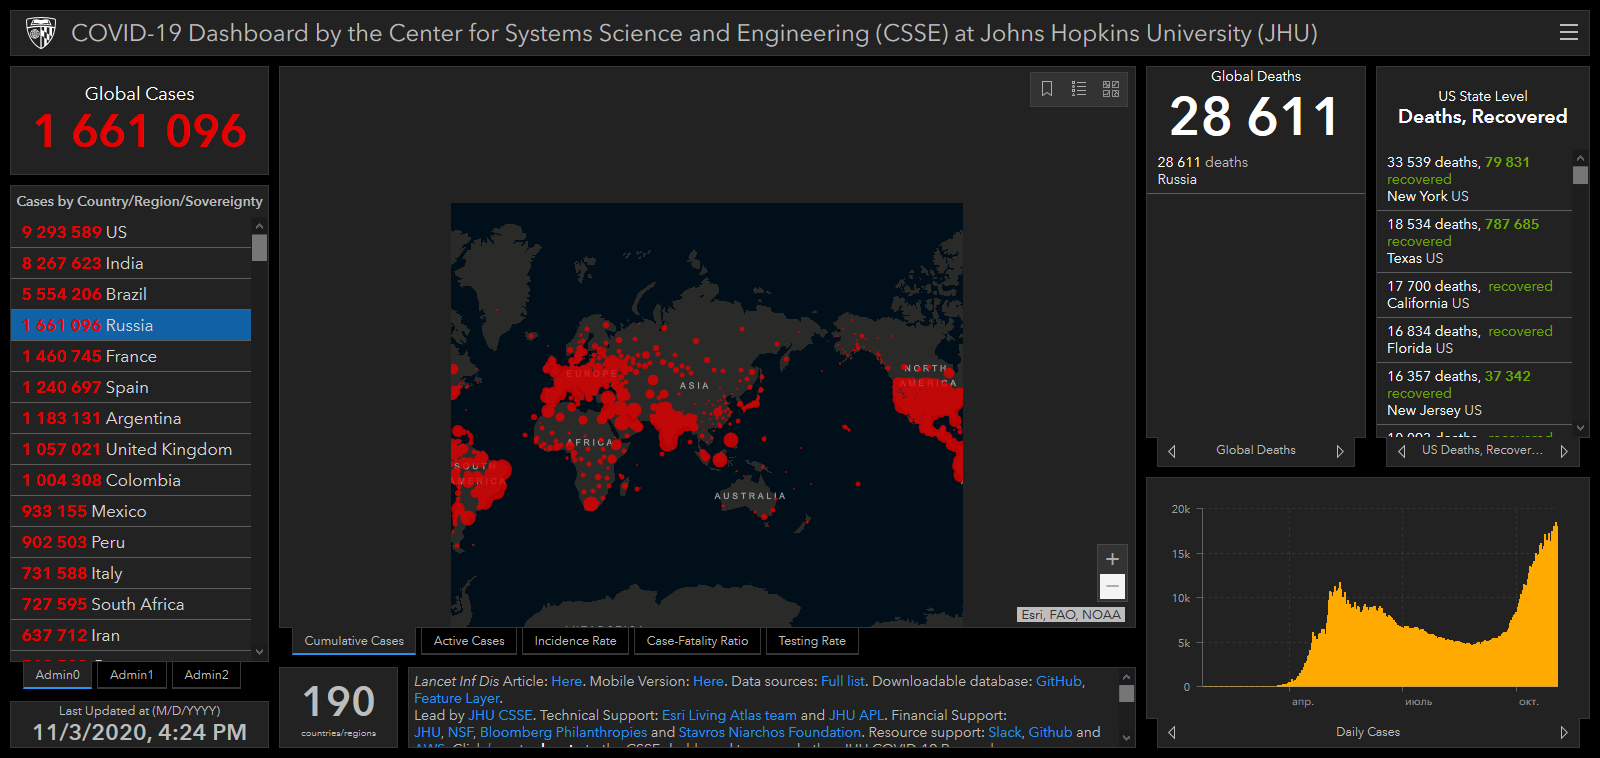The width and height of the screenshot is (1600, 758).
Task: Switch to the Cumulative Cases tab
Action: [x=354, y=641]
